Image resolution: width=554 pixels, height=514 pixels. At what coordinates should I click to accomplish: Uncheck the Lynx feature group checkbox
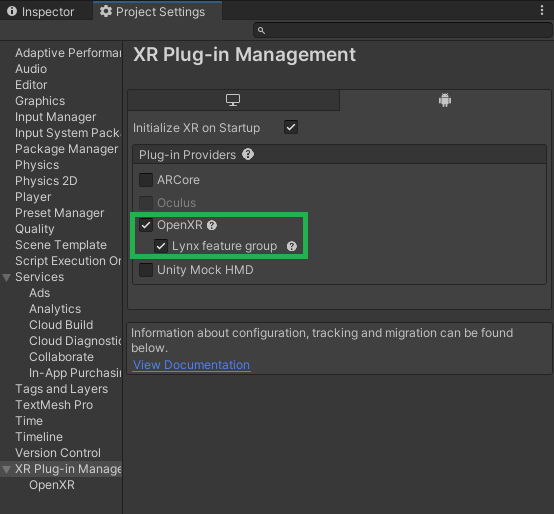pyautogui.click(x=161, y=246)
